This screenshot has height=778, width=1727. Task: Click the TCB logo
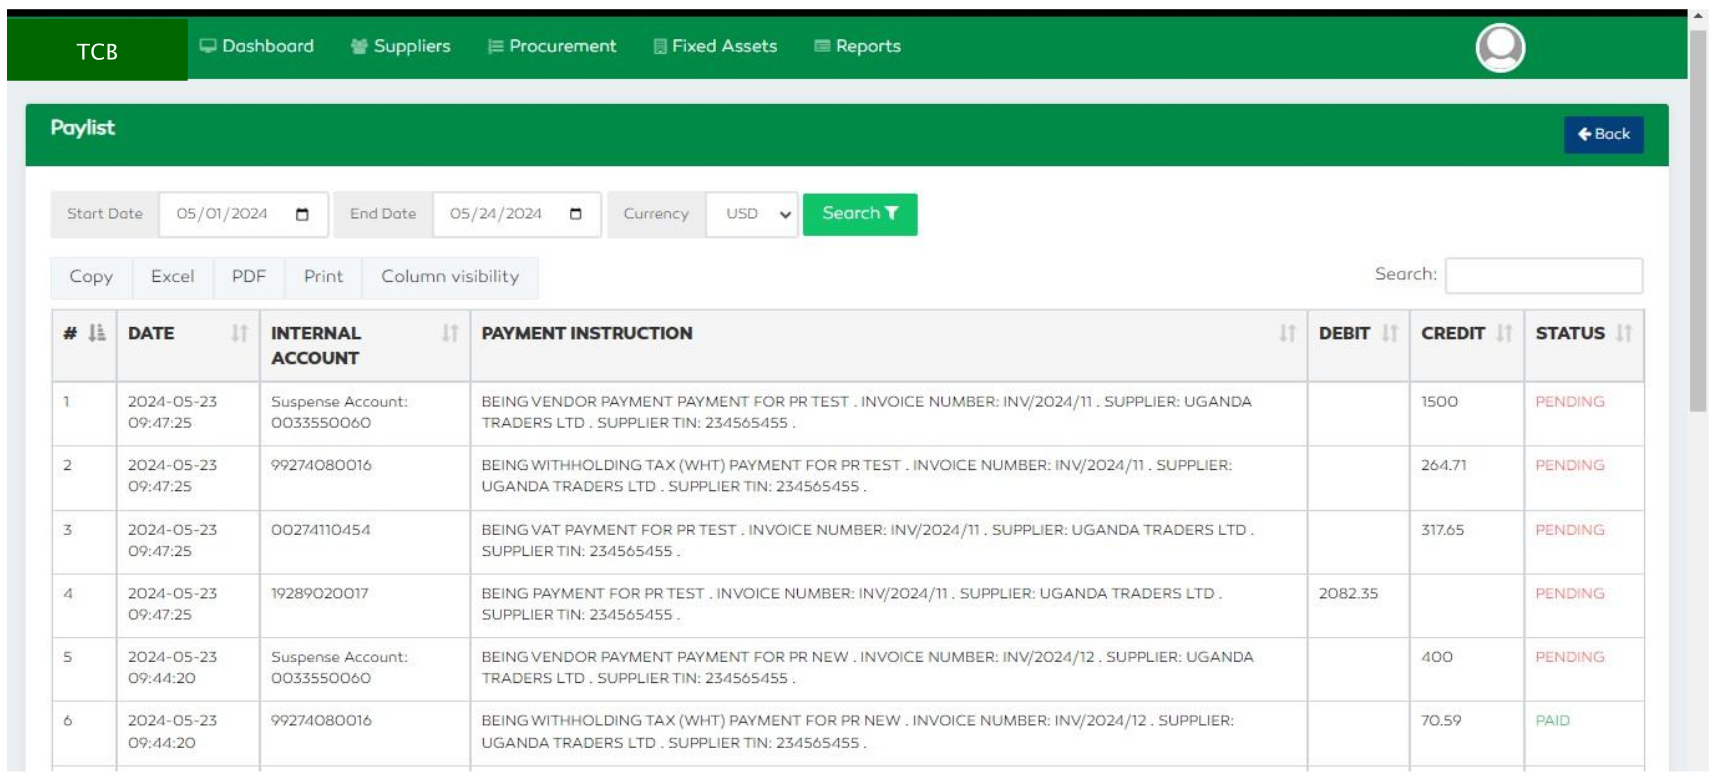pos(97,51)
